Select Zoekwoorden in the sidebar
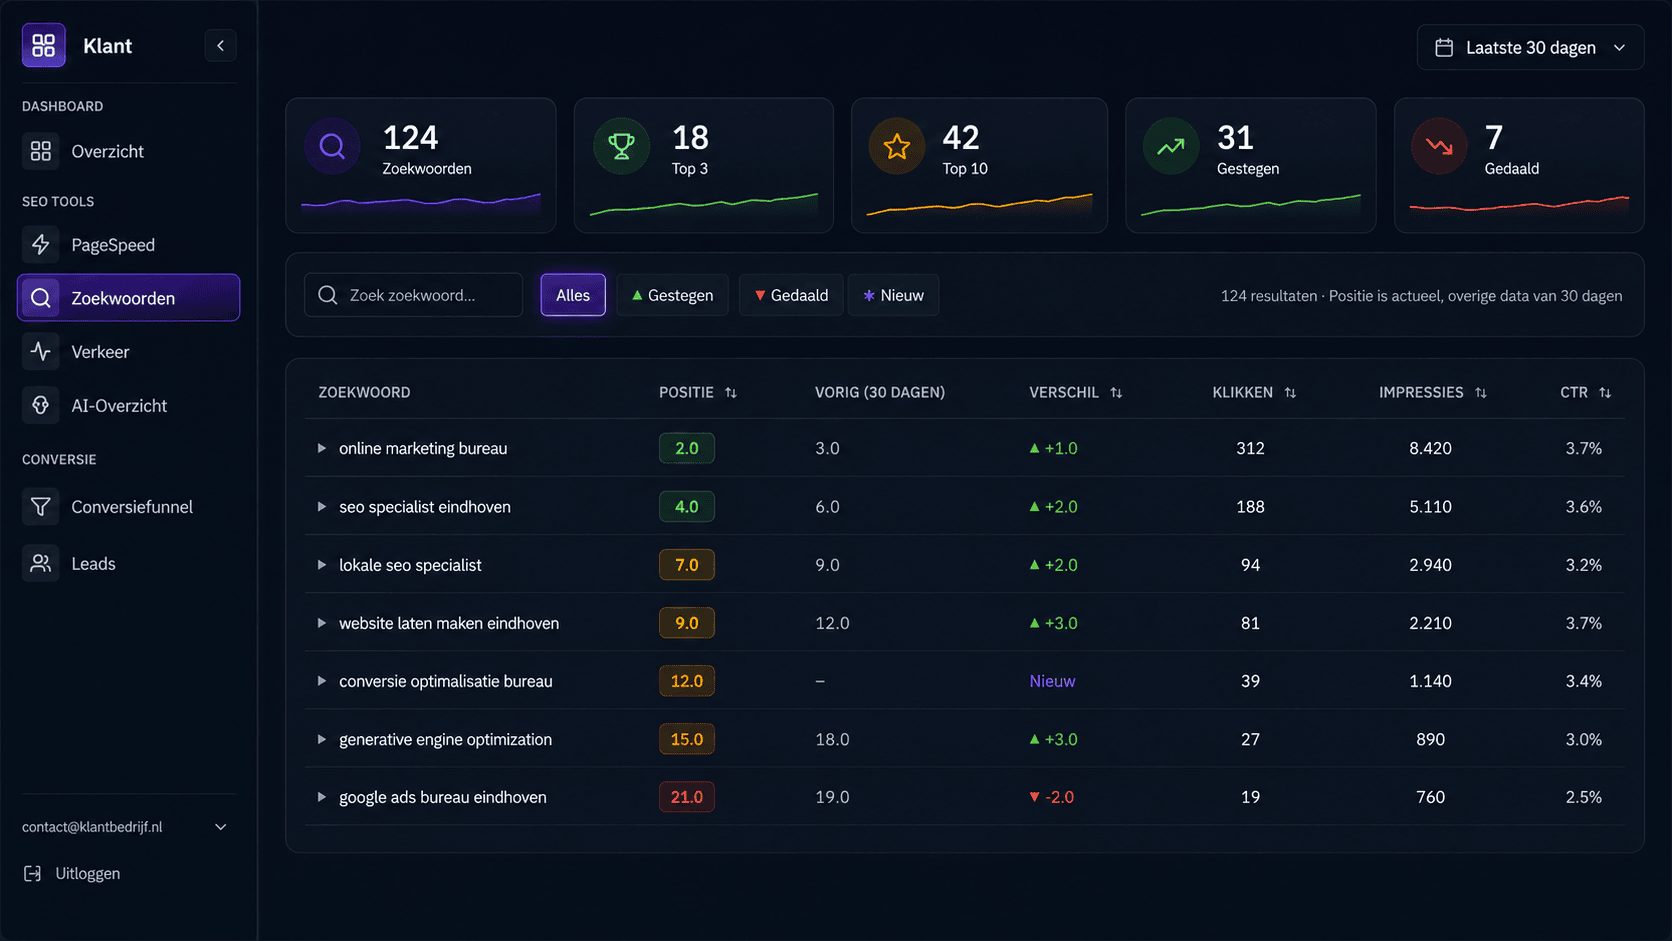Screen dimensions: 1672x941 click(128, 298)
